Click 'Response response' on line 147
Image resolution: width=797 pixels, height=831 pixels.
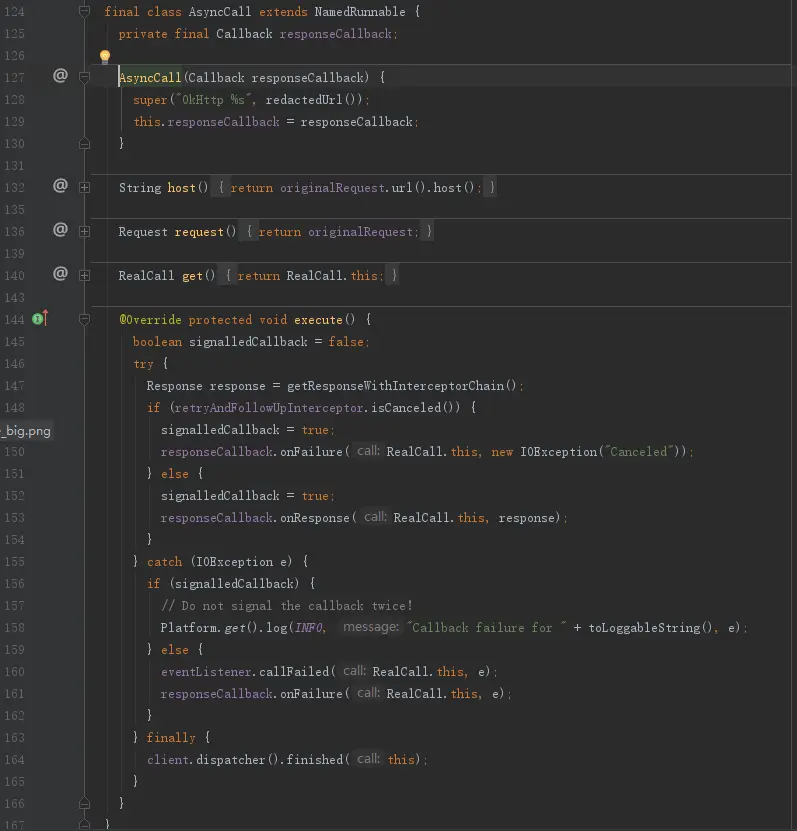point(206,386)
